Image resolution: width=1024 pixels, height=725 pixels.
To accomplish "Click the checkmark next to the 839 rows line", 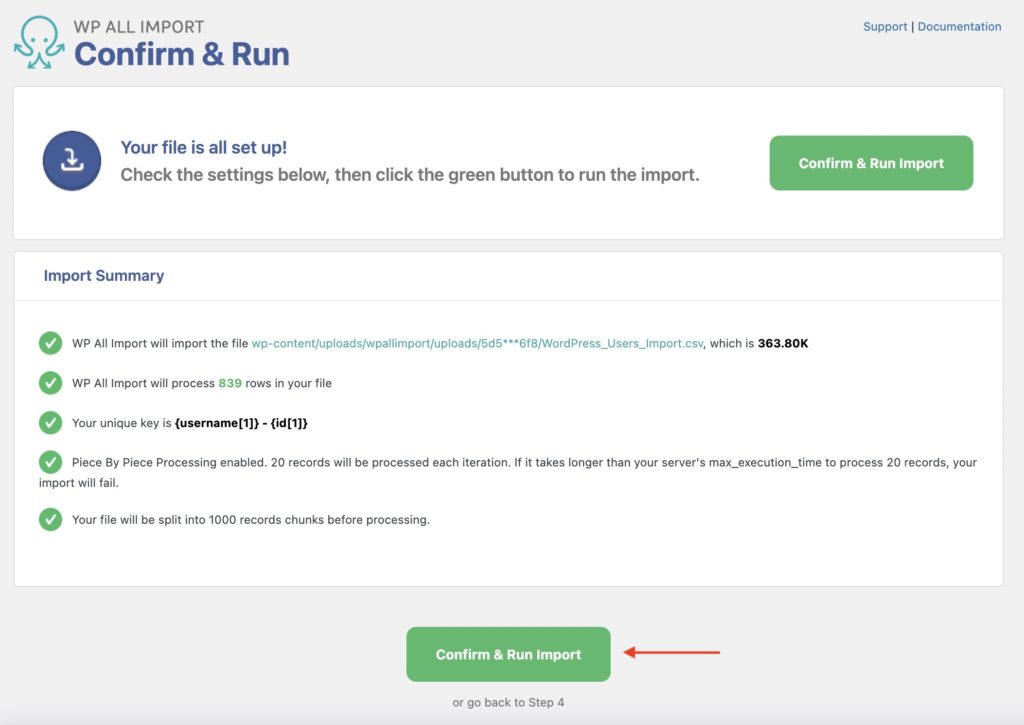I will point(51,383).
